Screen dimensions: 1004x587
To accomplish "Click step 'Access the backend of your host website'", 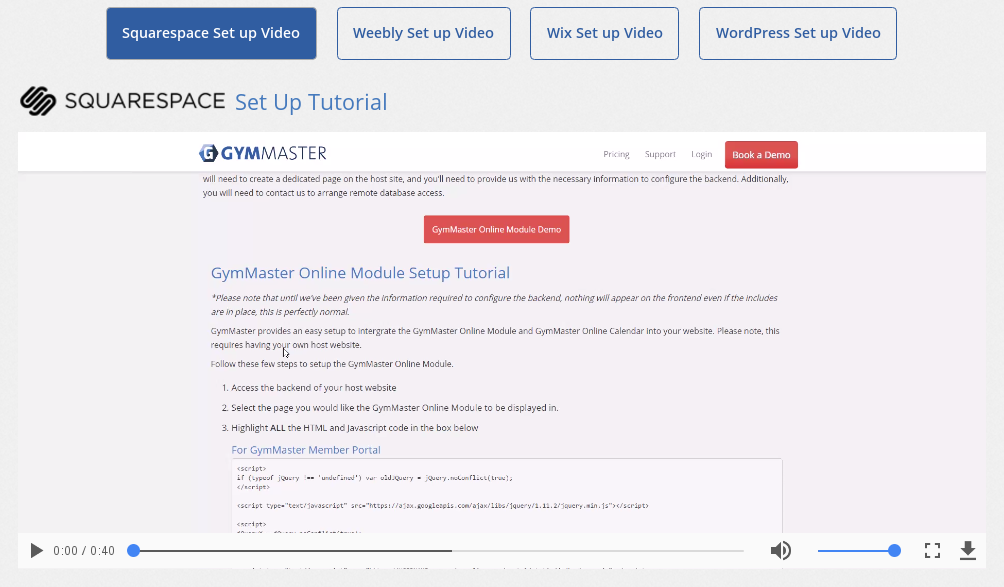I will point(314,388).
